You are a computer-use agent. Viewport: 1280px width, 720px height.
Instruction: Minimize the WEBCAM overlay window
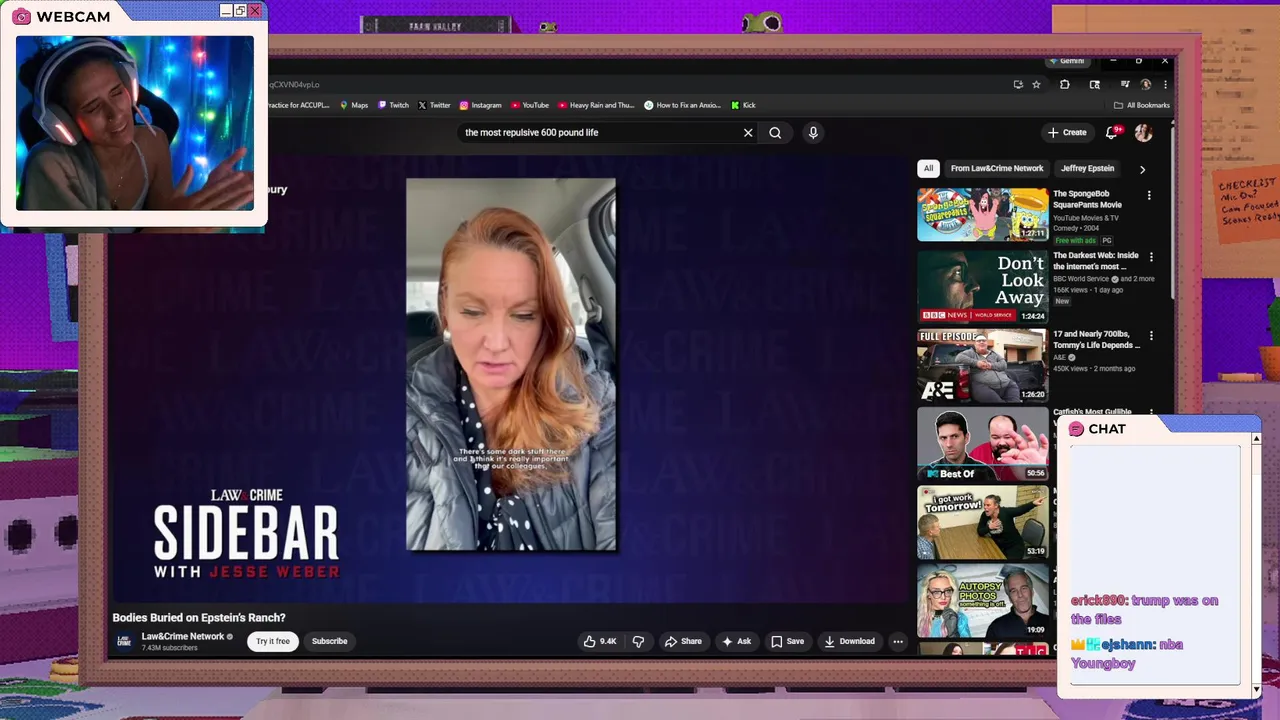coord(226,11)
